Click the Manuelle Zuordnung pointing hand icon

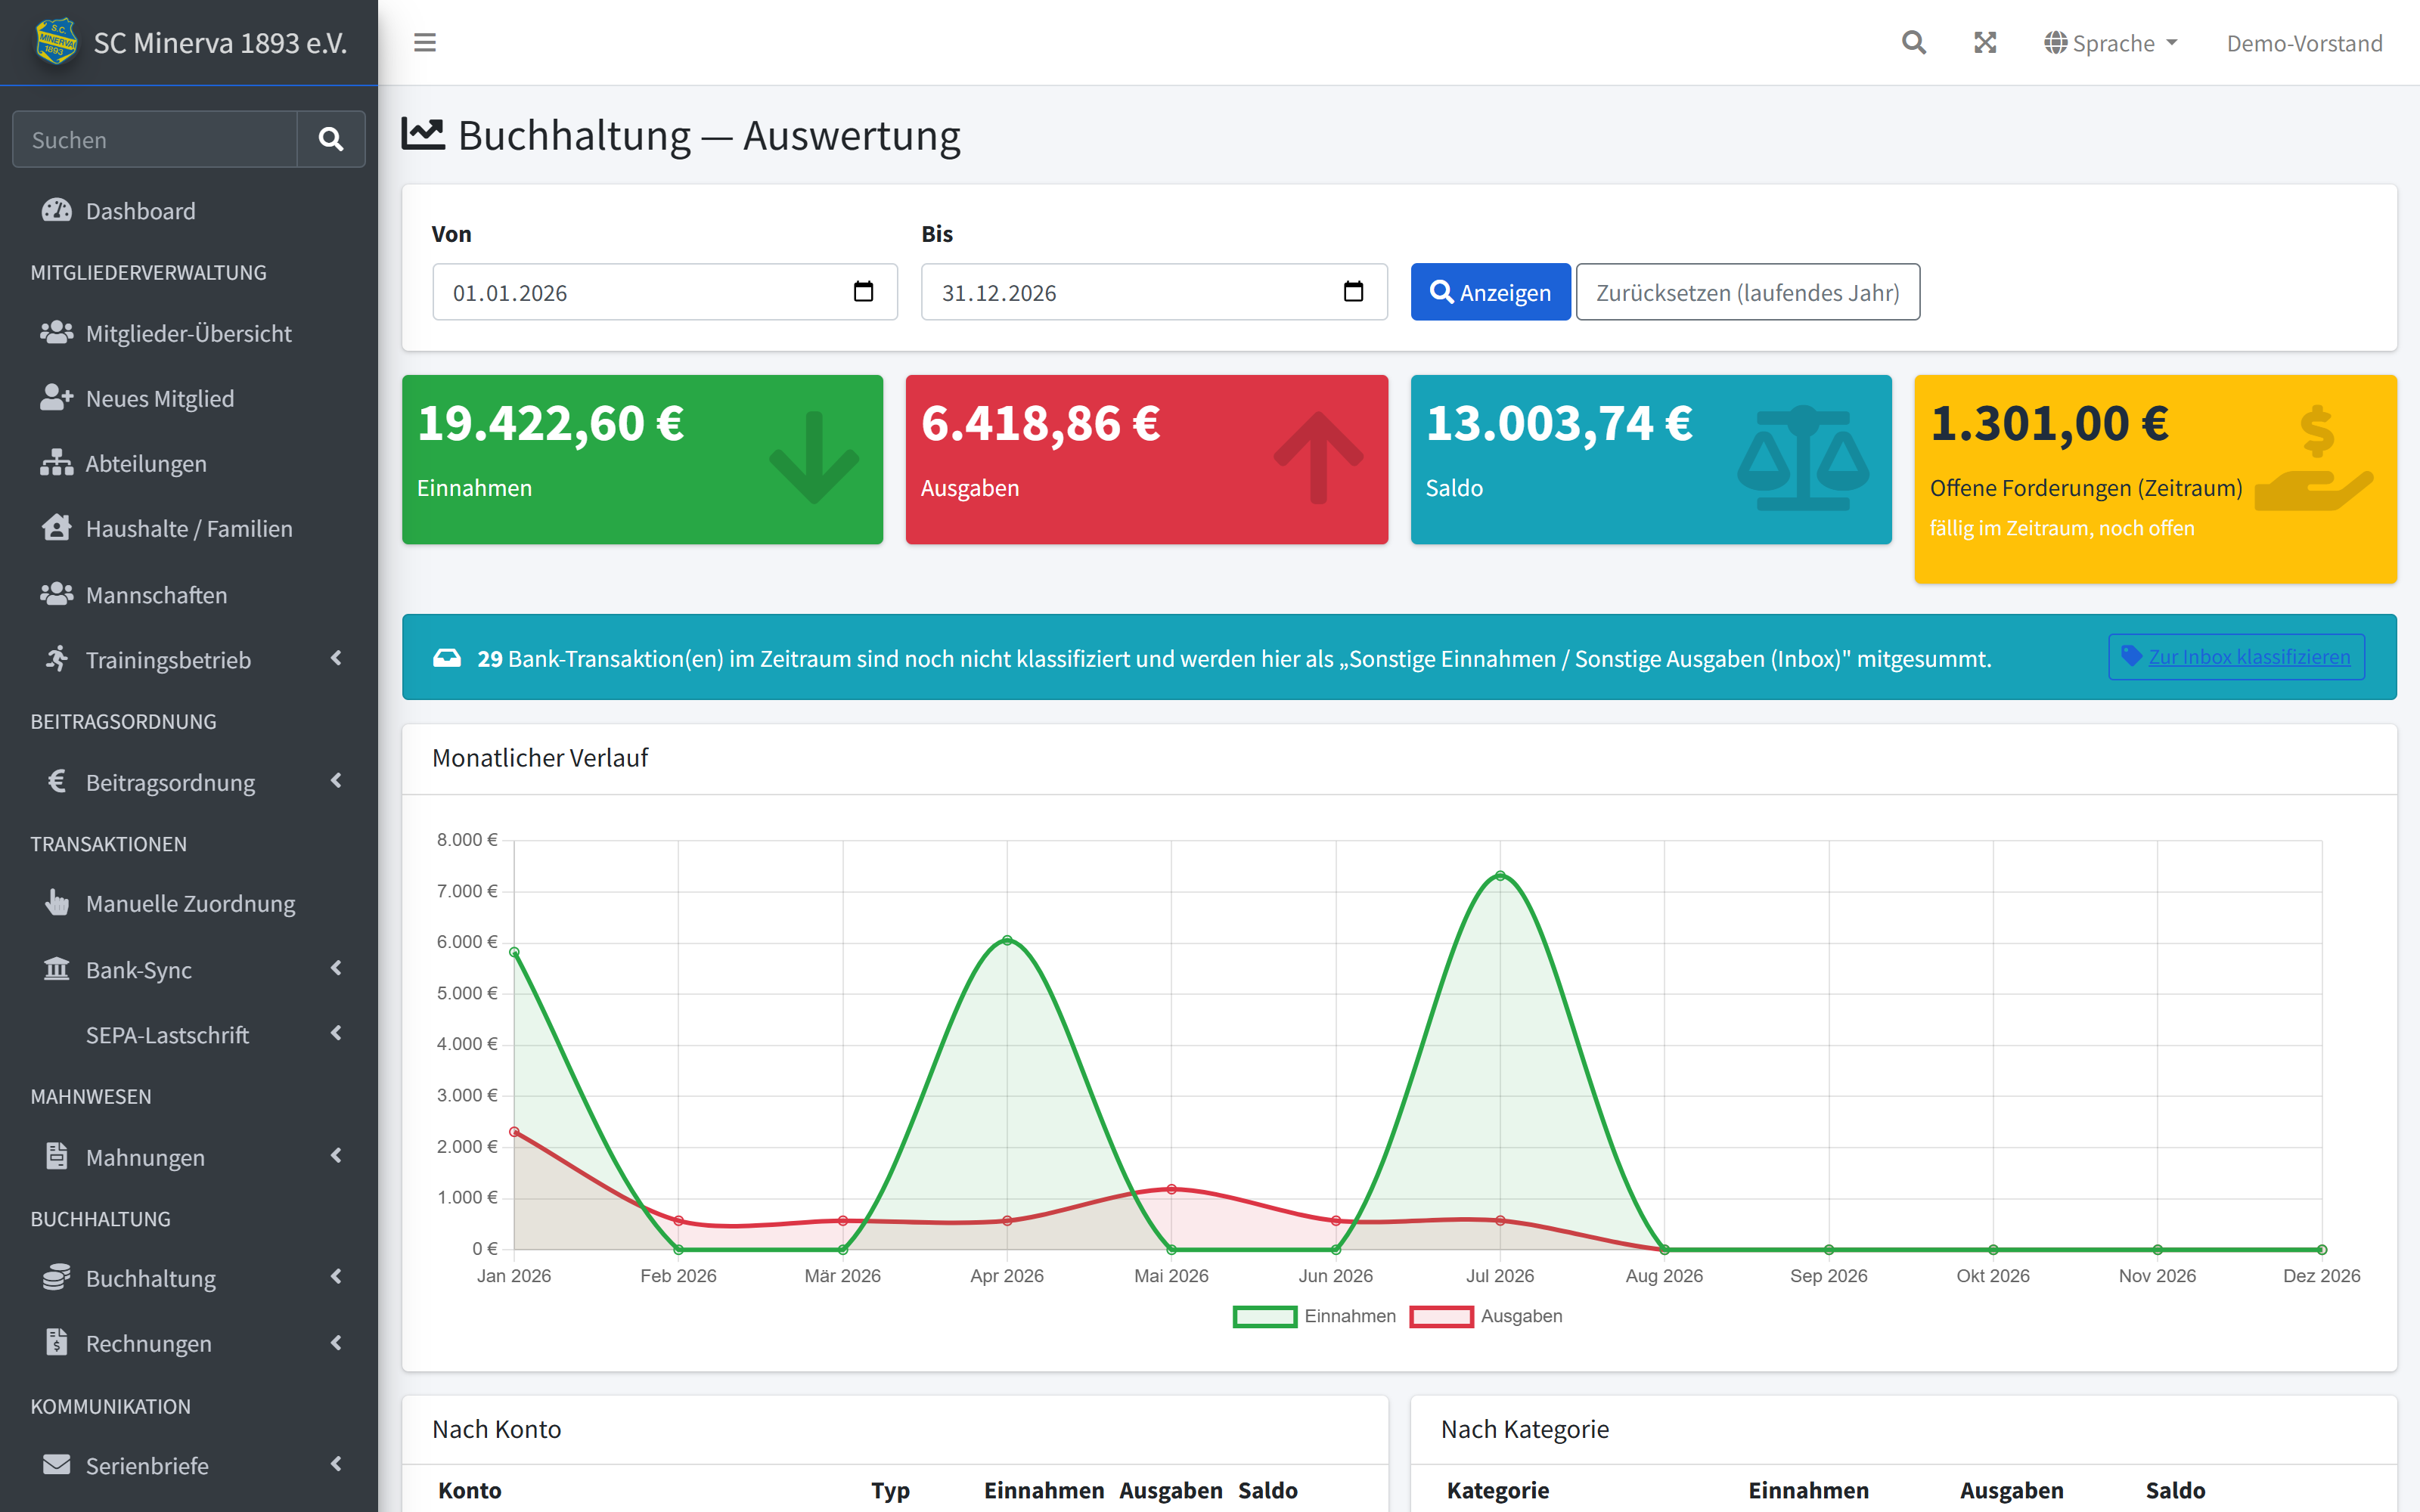point(57,903)
